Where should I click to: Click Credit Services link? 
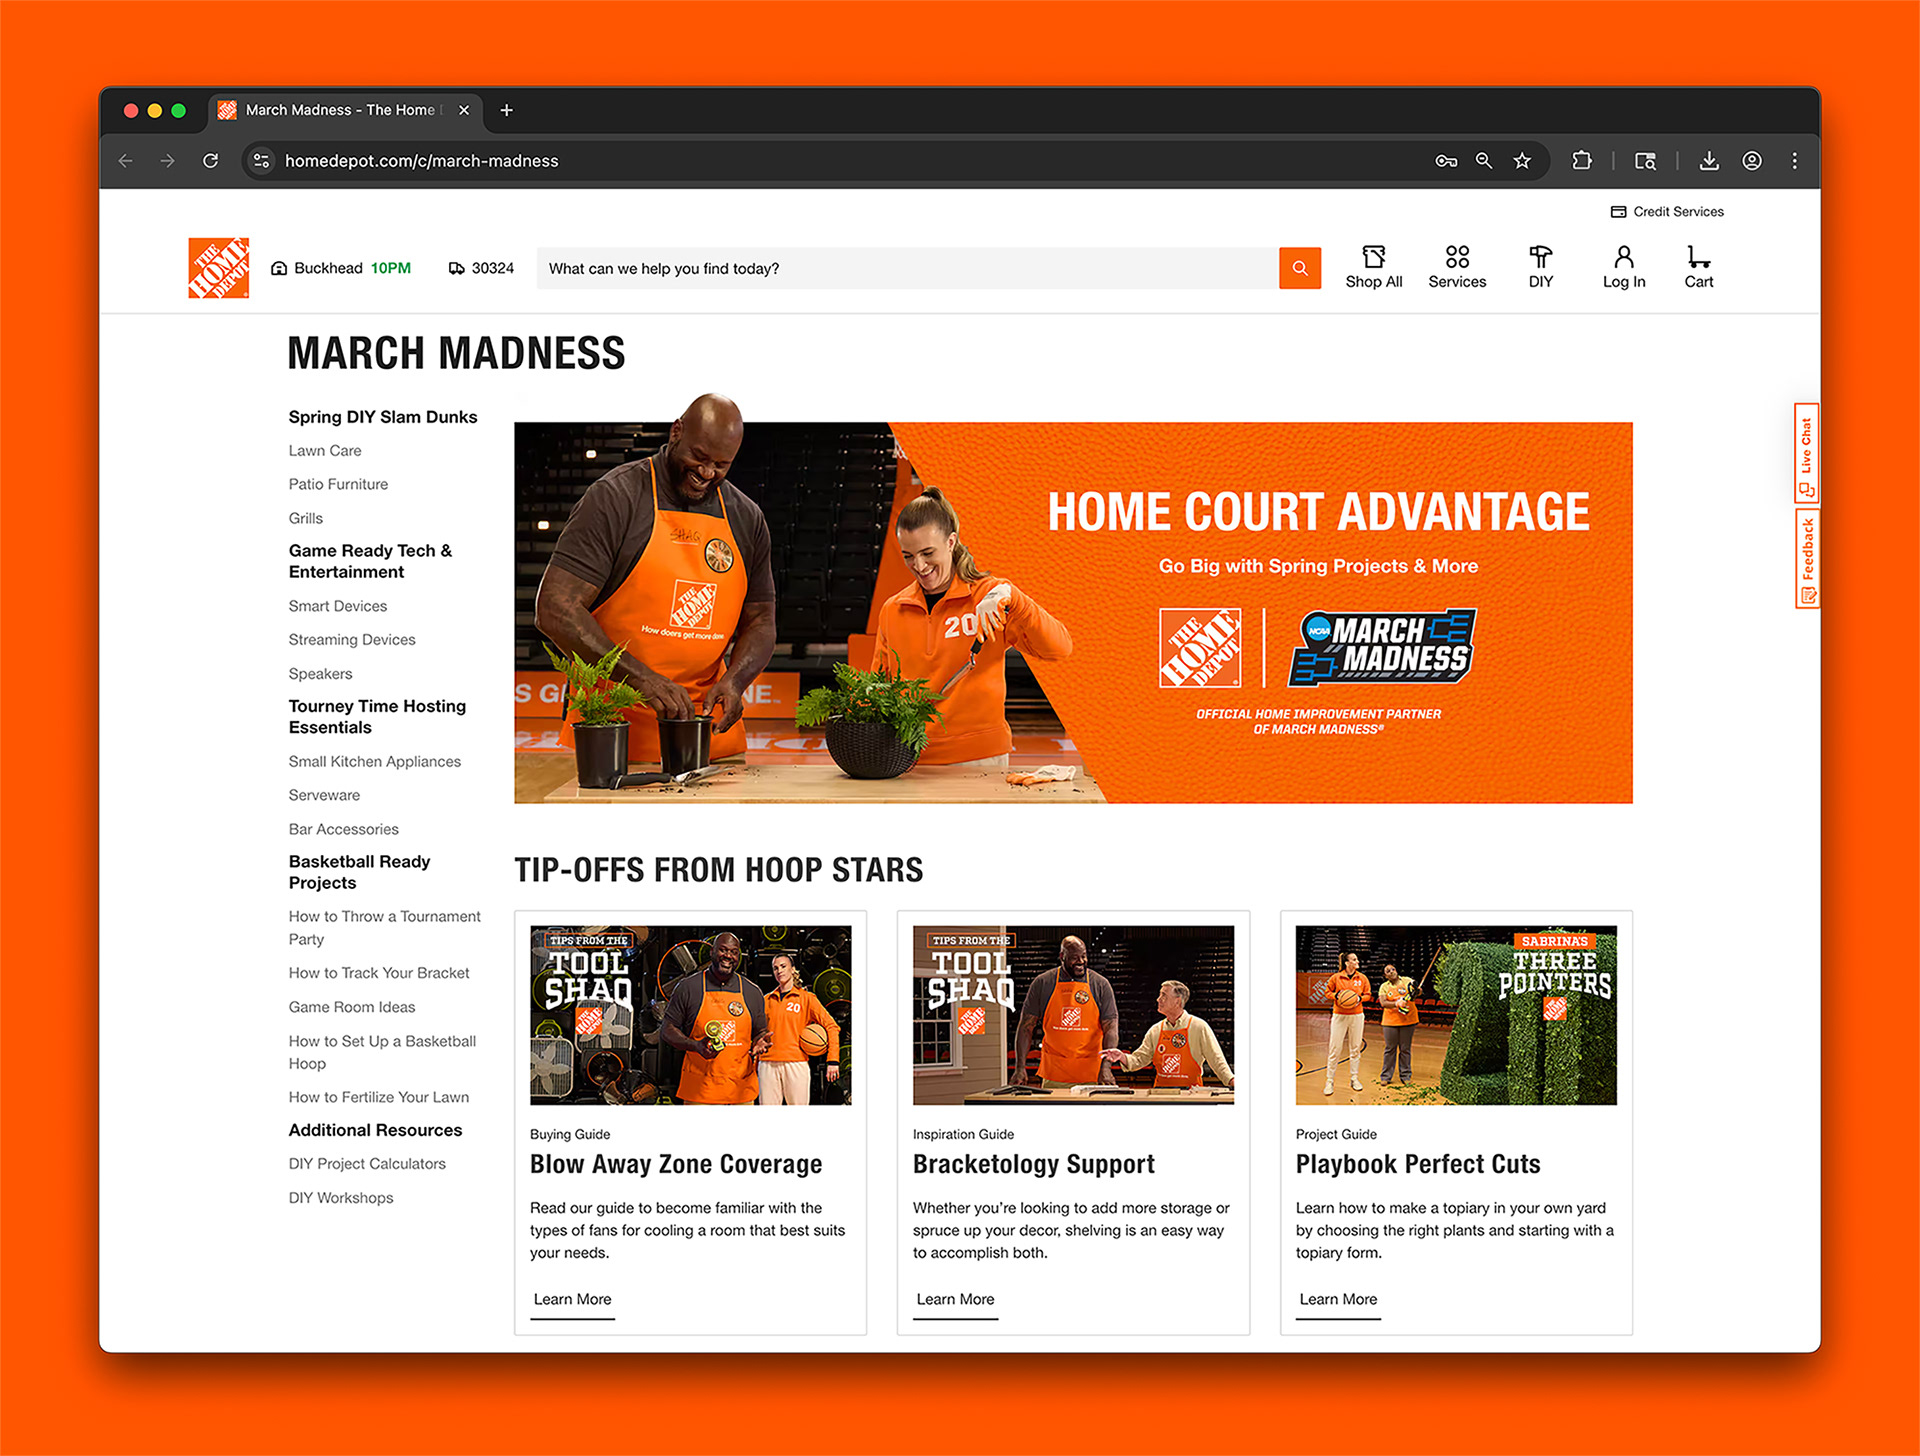[1667, 212]
